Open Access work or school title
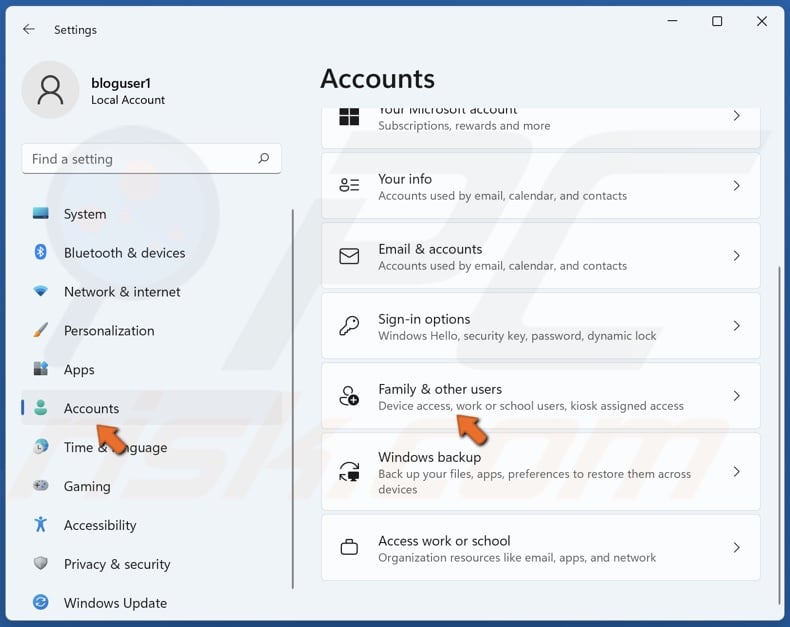The height and width of the screenshot is (627, 790). [444, 541]
